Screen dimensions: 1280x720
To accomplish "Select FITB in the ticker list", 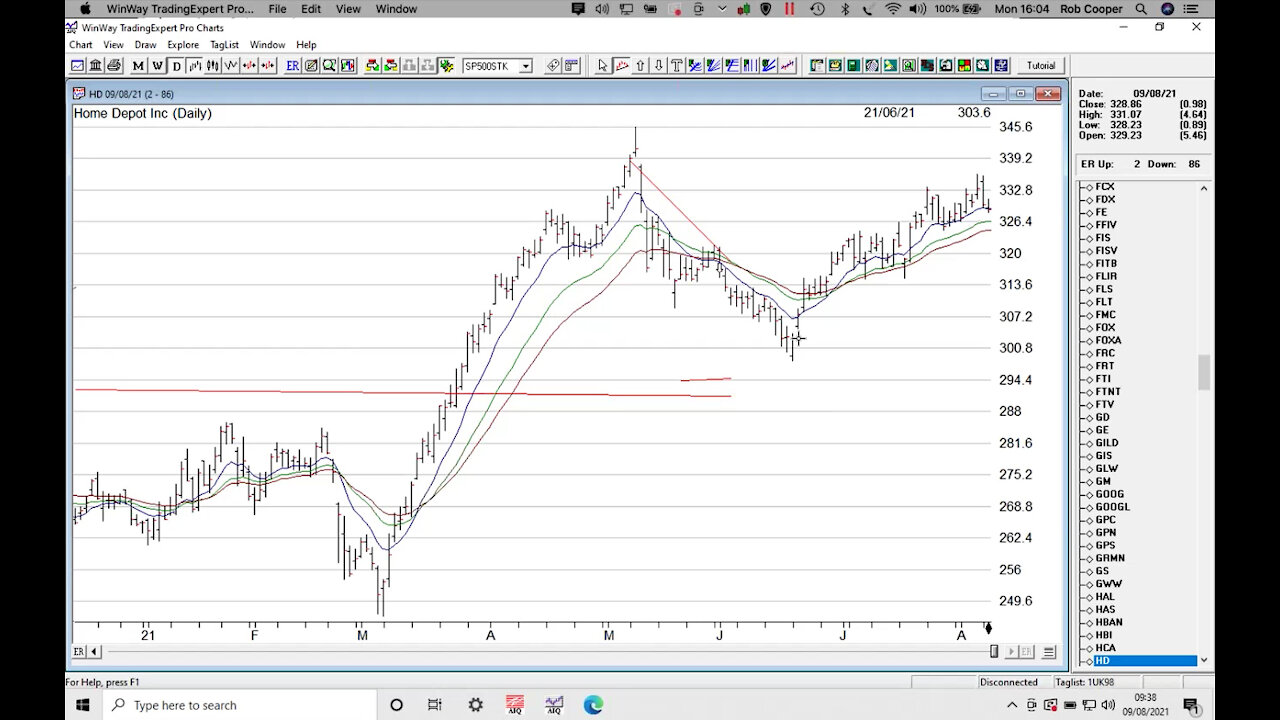I will (1105, 263).
